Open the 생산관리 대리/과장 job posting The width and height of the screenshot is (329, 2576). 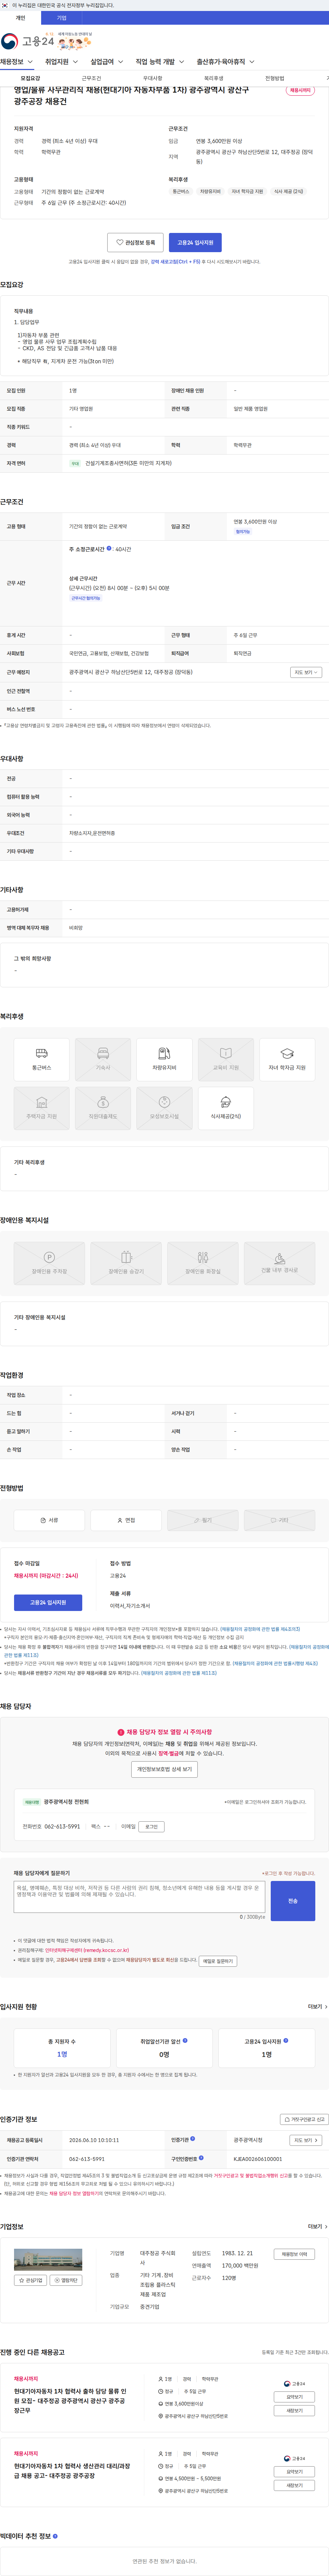click(72, 2471)
